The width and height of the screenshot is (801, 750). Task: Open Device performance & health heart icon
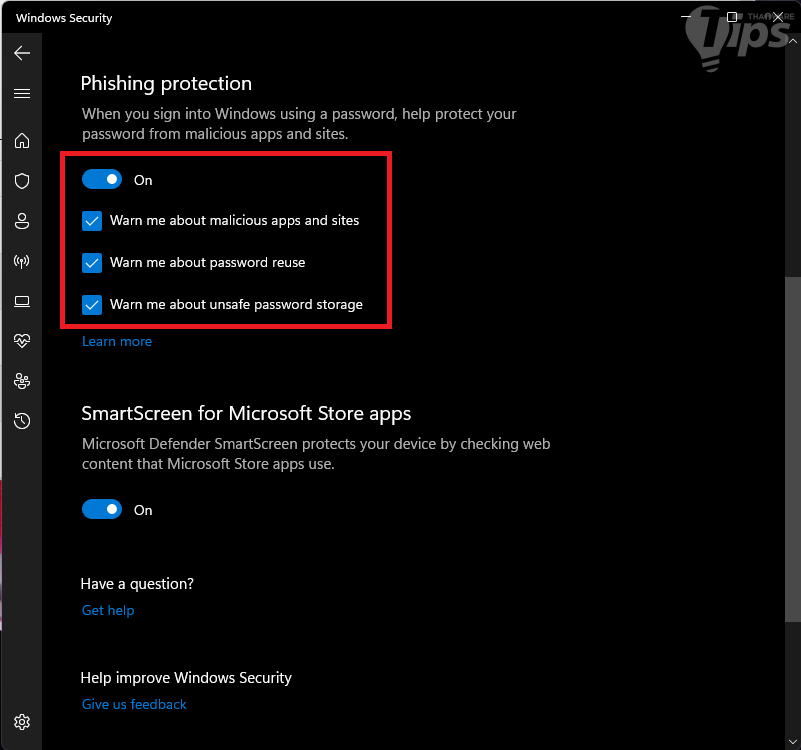pyautogui.click(x=22, y=341)
